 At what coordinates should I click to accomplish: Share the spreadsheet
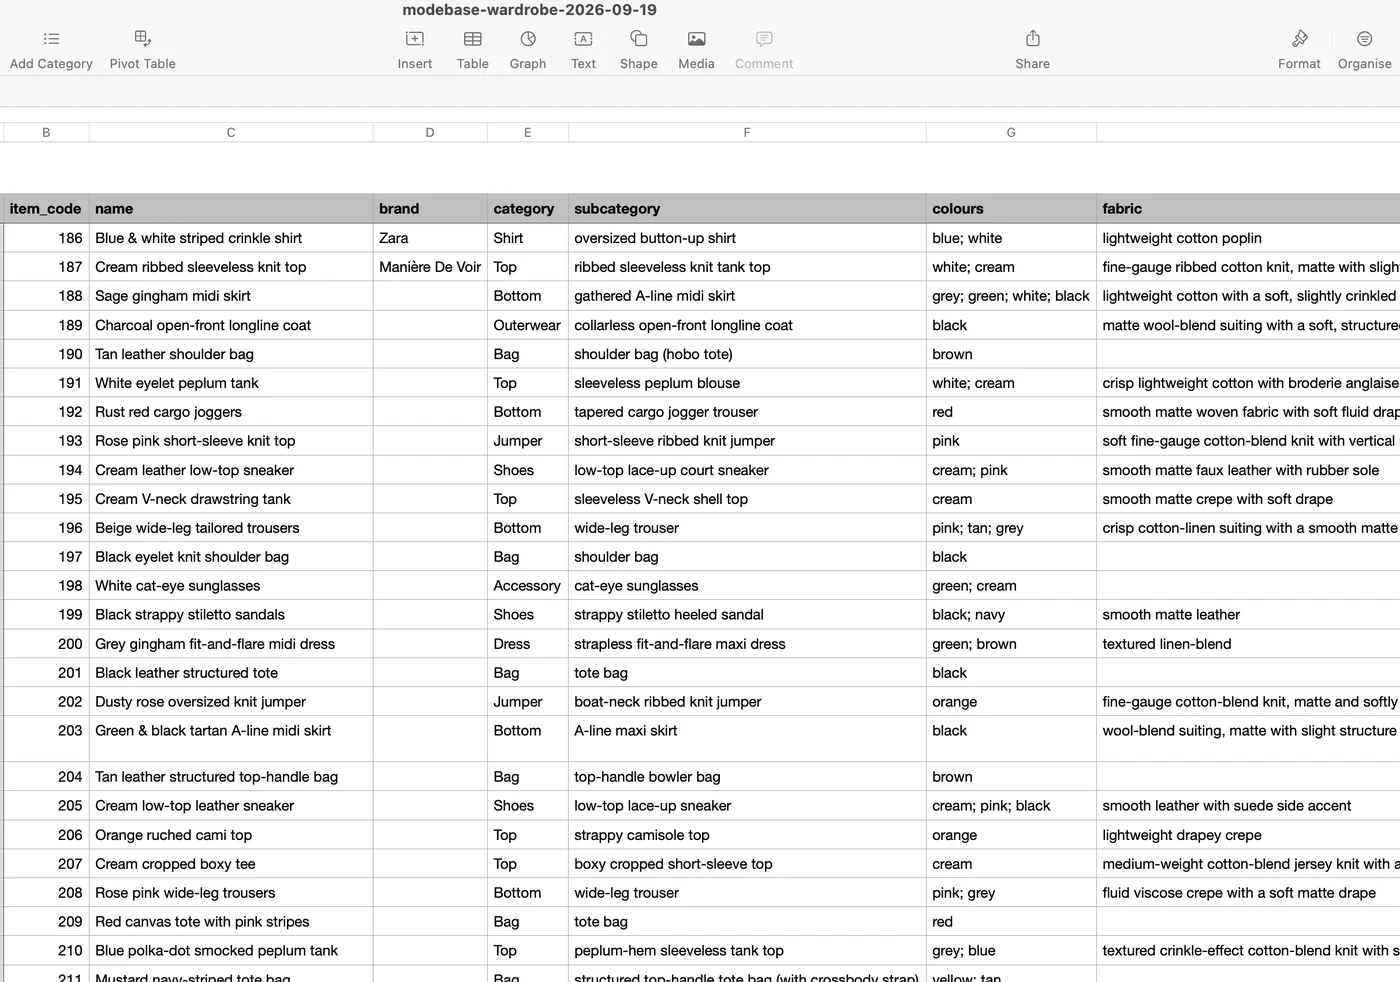(1033, 39)
